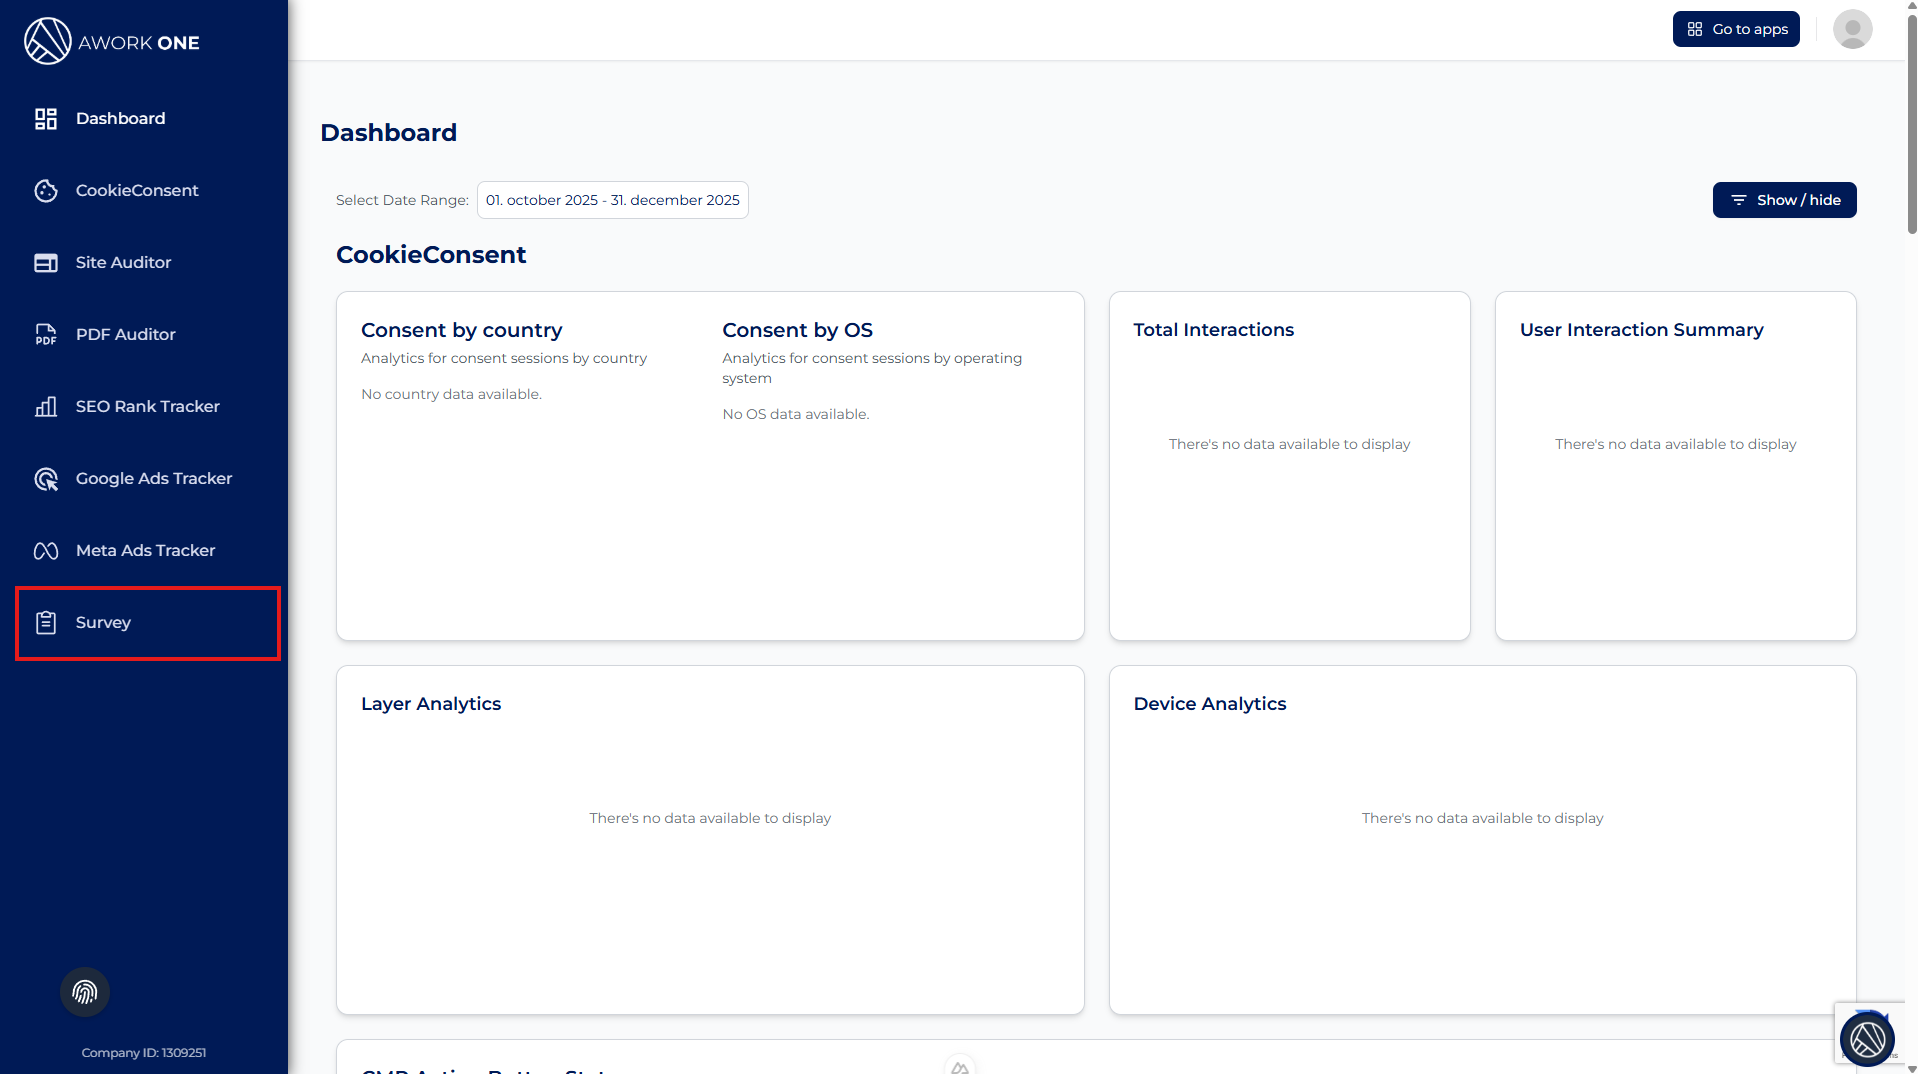
Task: Click the Consent by country heading
Action: coord(462,330)
